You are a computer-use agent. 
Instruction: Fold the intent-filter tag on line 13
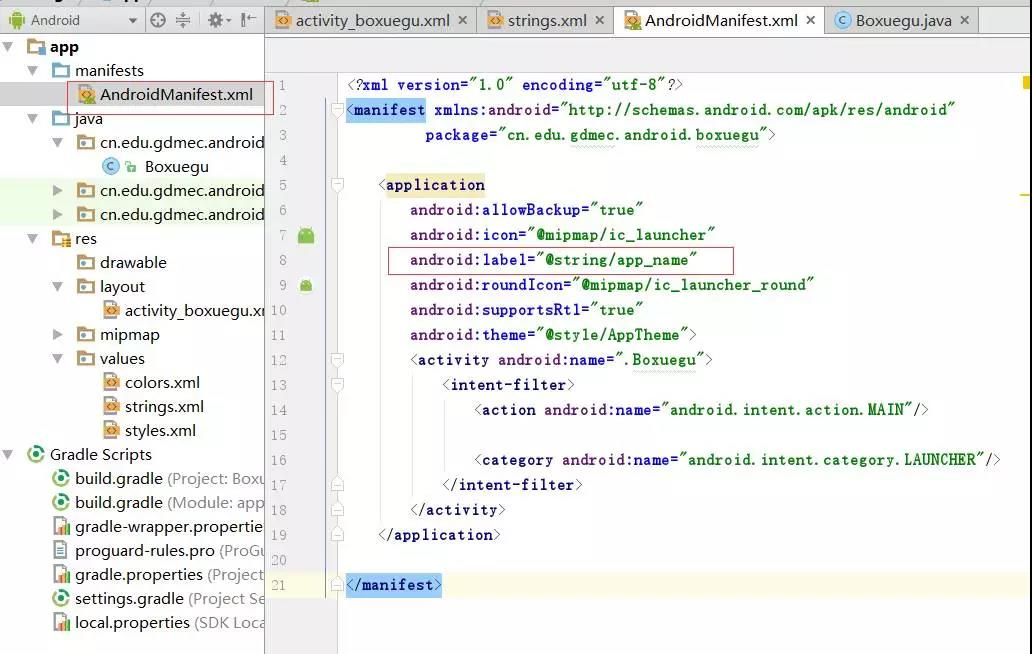pos(337,384)
